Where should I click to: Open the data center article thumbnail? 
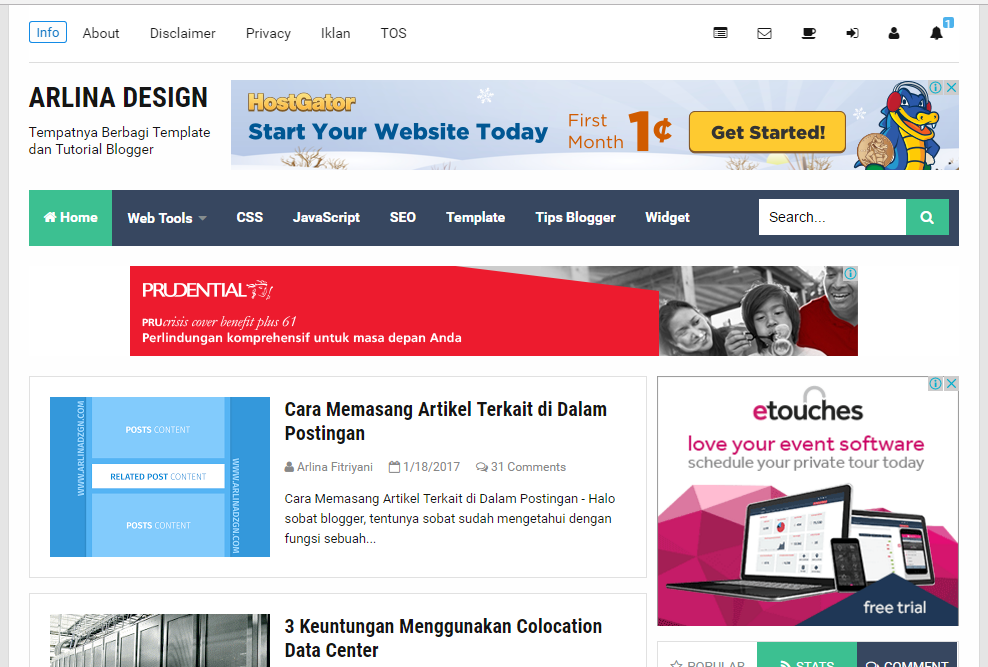click(160, 641)
